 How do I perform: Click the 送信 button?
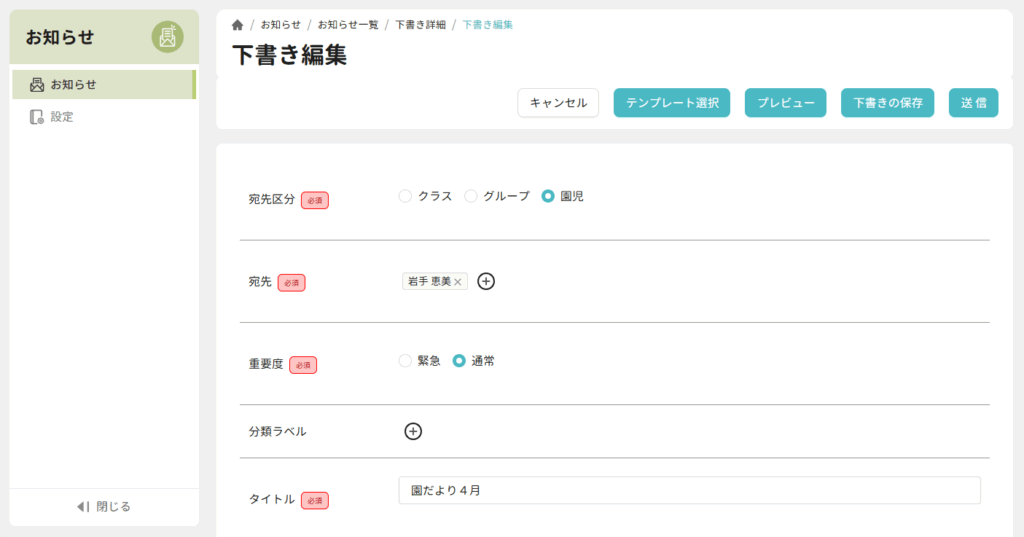coord(973,103)
